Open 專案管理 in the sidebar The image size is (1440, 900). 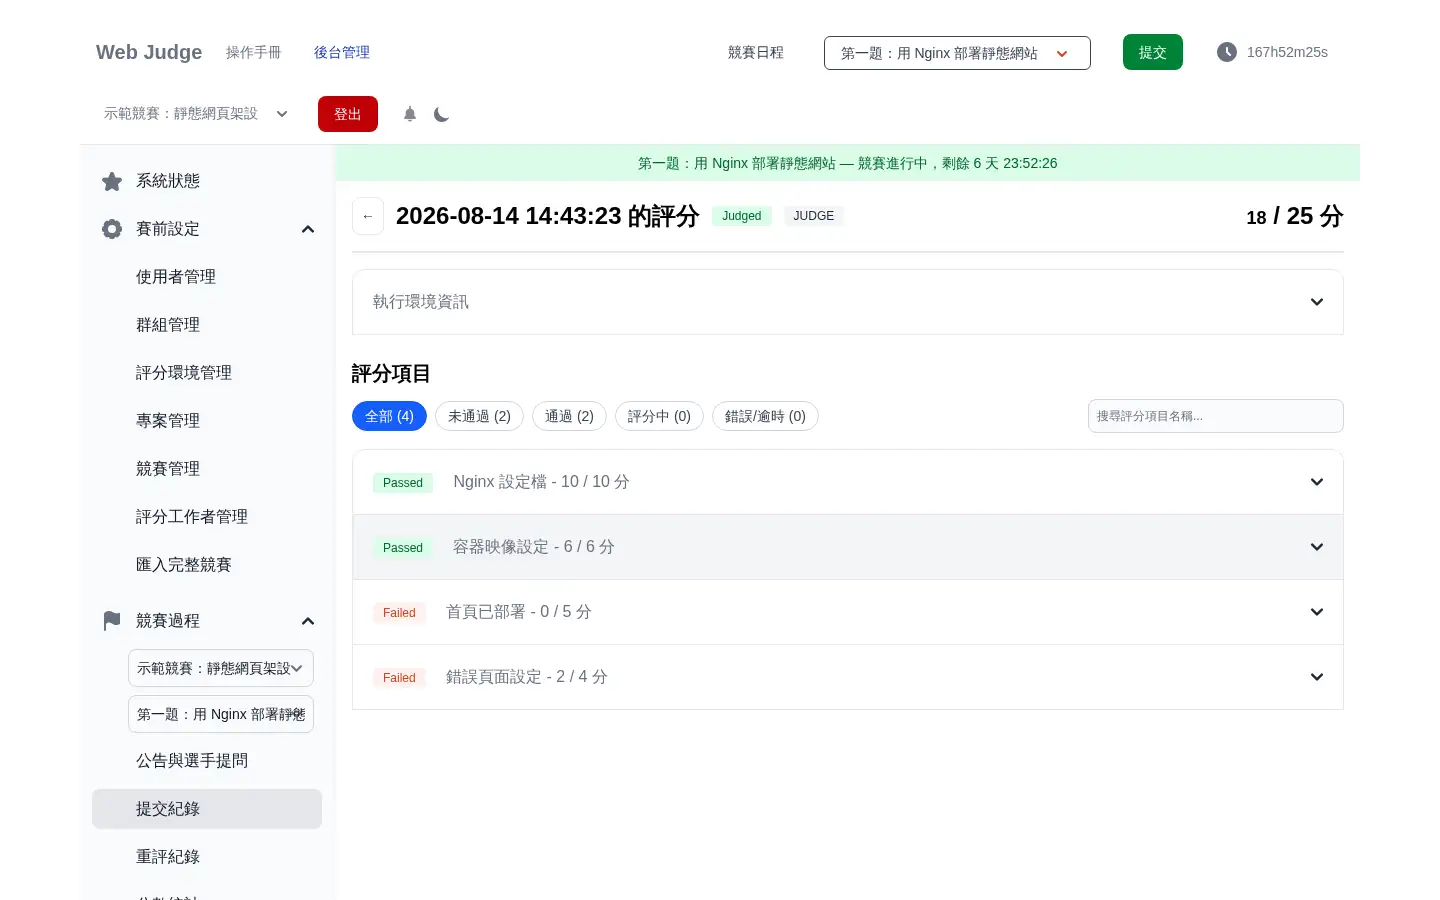(x=207, y=421)
